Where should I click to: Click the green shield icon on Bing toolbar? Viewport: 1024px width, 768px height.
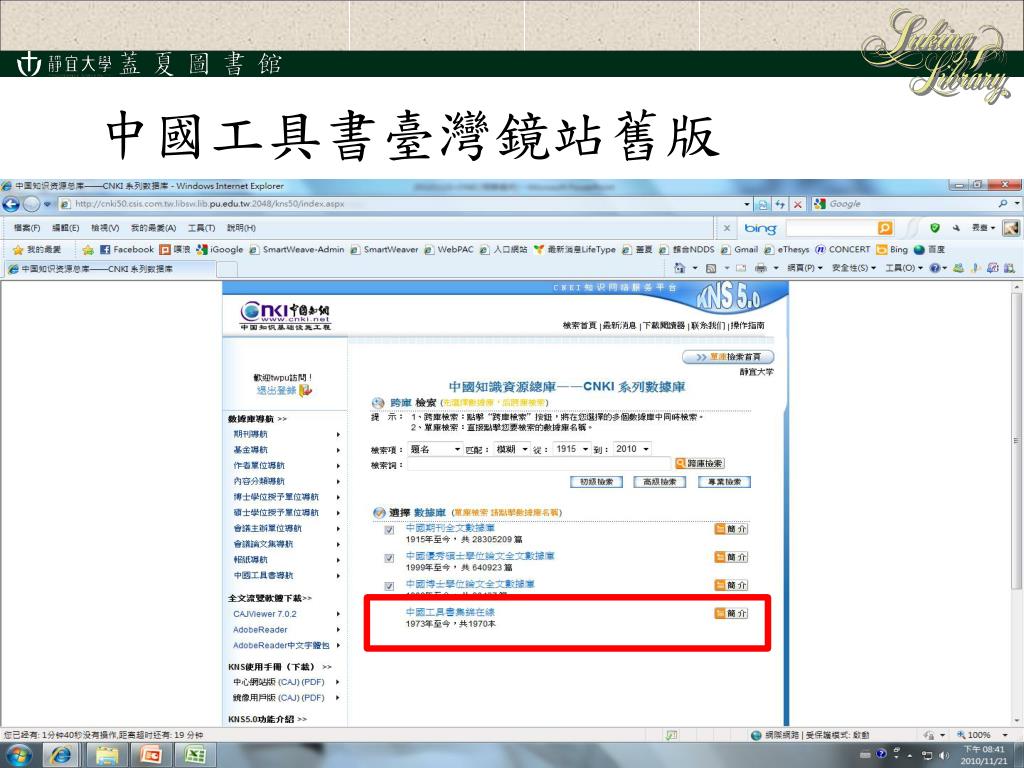point(935,228)
